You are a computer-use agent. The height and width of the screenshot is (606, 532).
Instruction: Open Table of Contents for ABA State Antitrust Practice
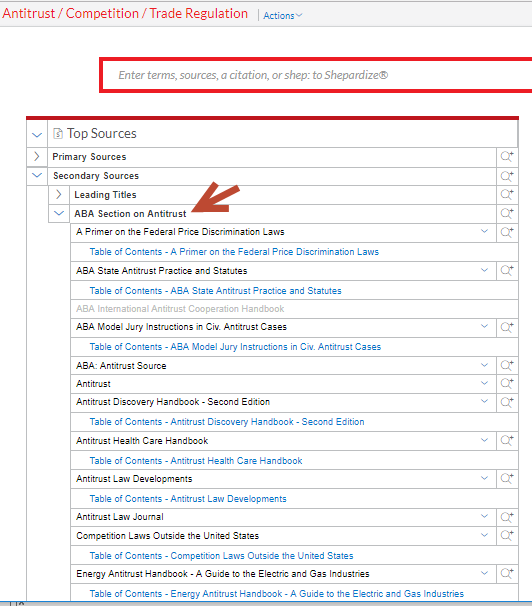[216, 291]
